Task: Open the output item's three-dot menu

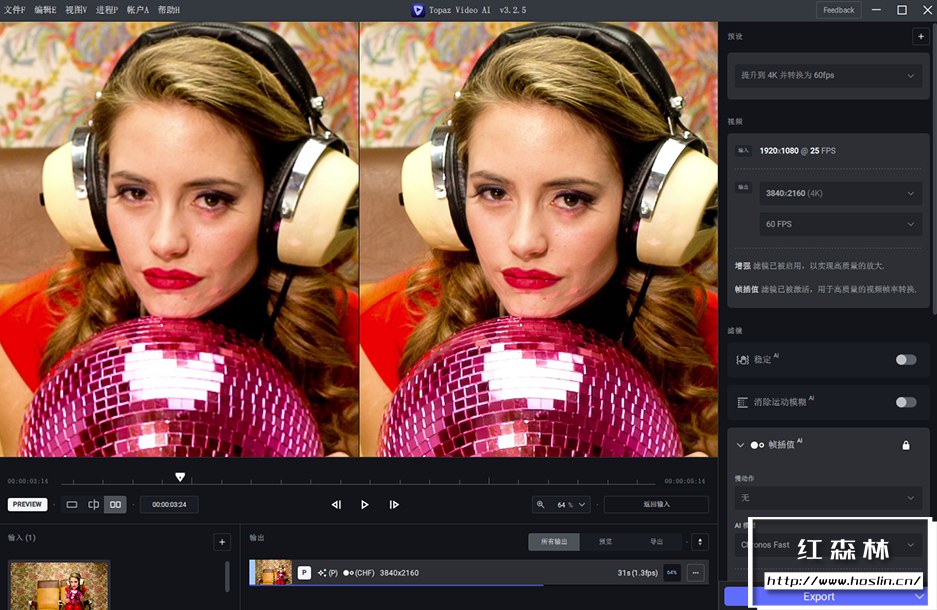Action: coord(695,573)
